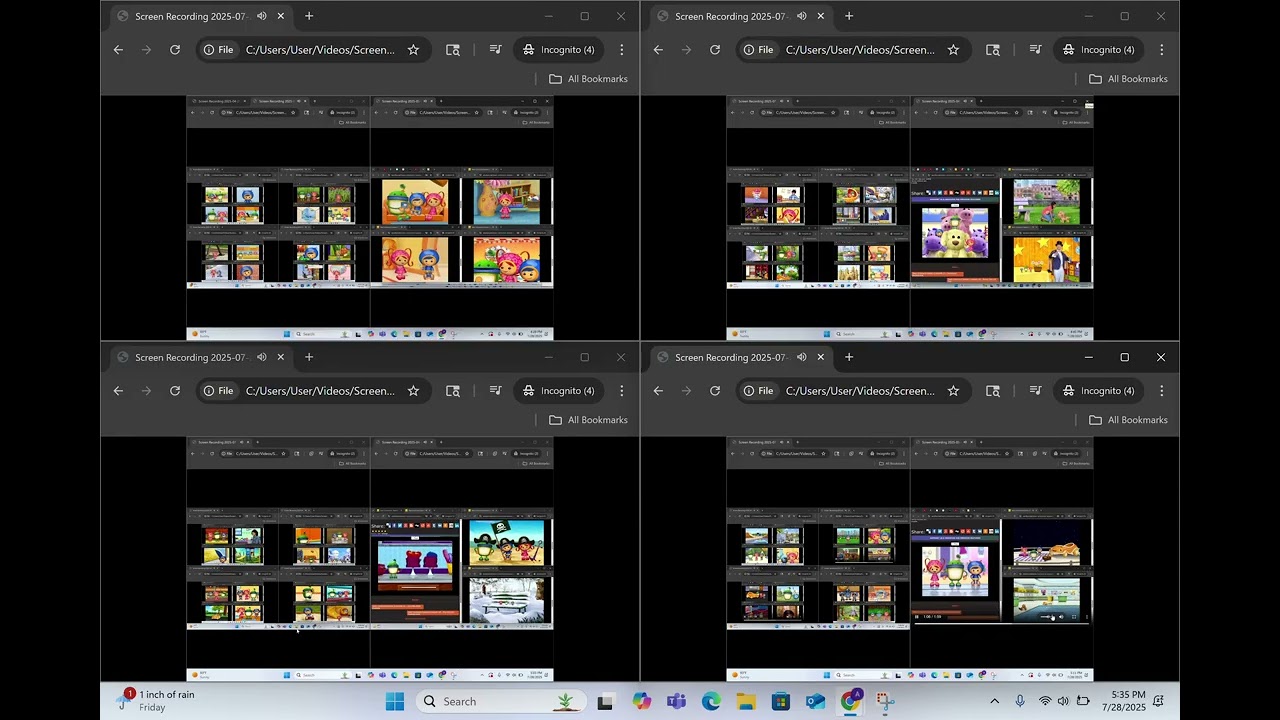Bookmark page with star in top-left window
Viewport: 1280px width, 720px height.
click(x=413, y=50)
